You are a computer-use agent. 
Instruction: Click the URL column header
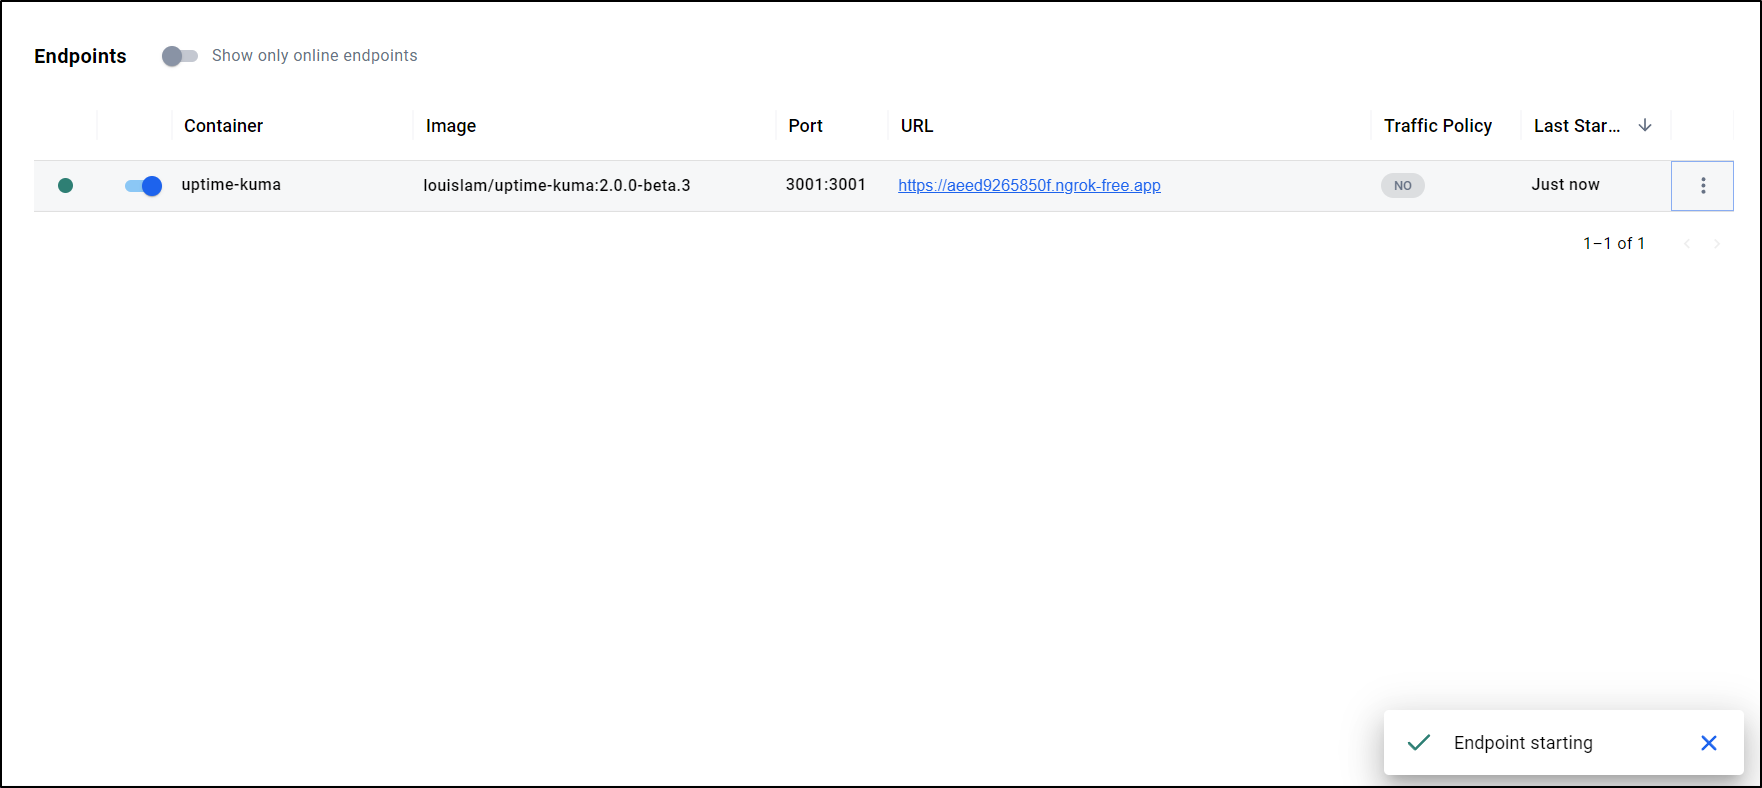pyautogui.click(x=916, y=126)
